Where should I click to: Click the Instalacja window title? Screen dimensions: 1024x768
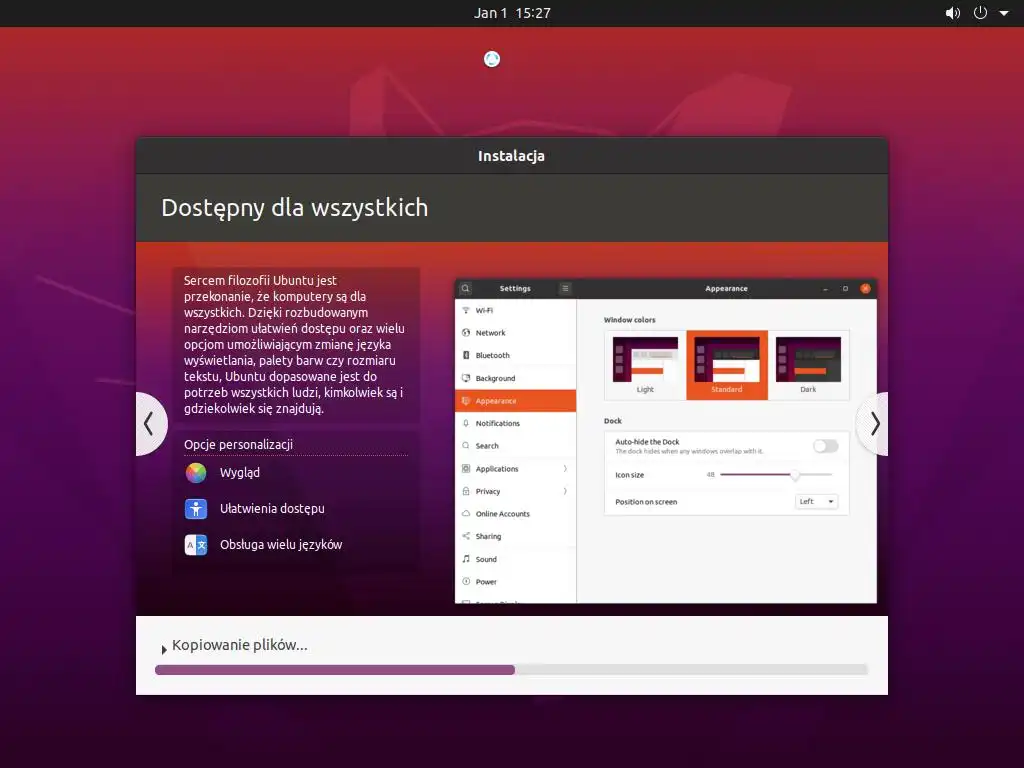pyautogui.click(x=511, y=156)
